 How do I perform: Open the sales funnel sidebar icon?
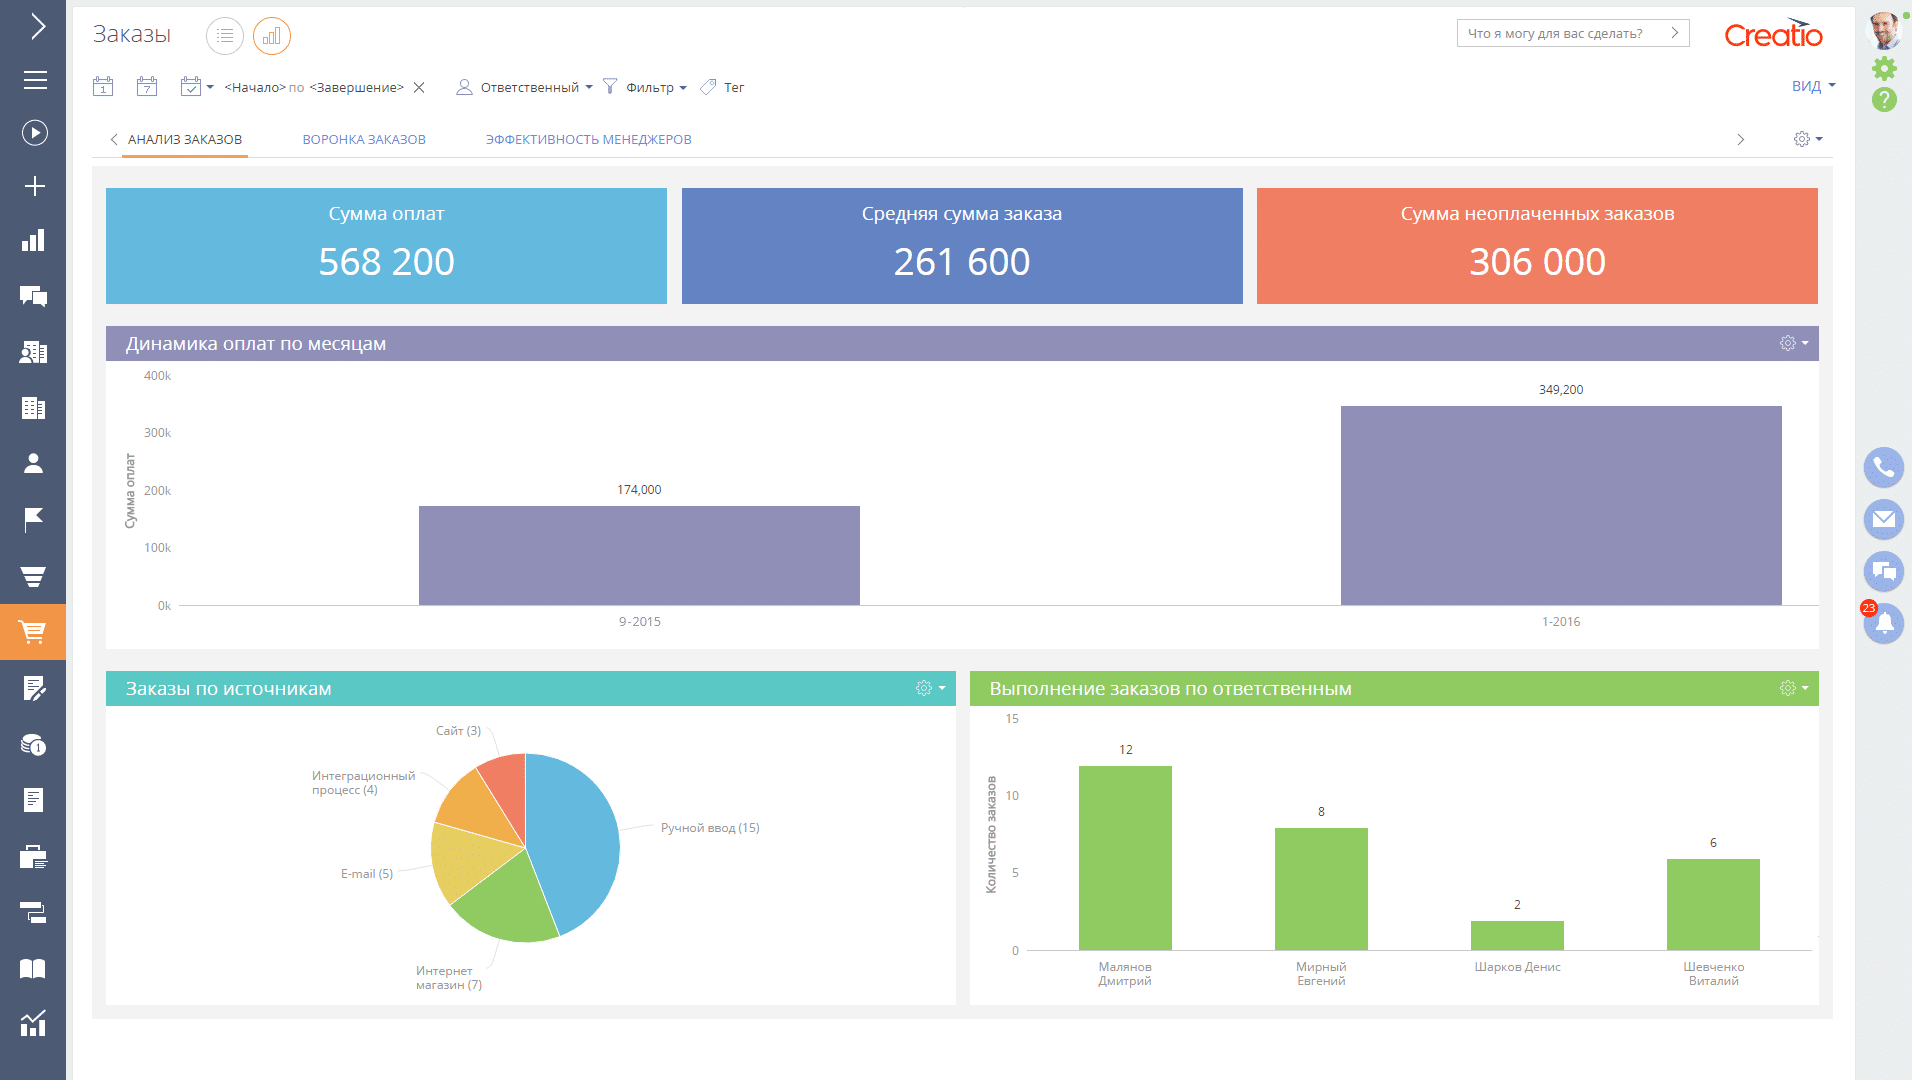[33, 576]
